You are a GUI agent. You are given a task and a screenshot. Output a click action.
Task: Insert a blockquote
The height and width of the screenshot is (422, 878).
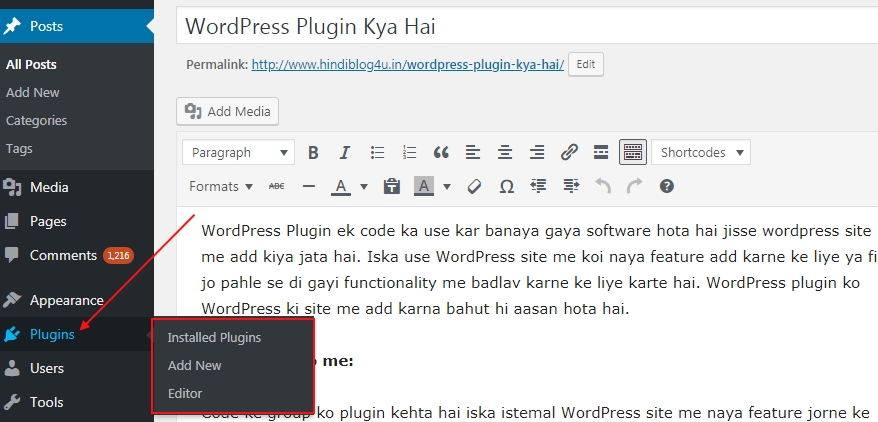point(441,152)
